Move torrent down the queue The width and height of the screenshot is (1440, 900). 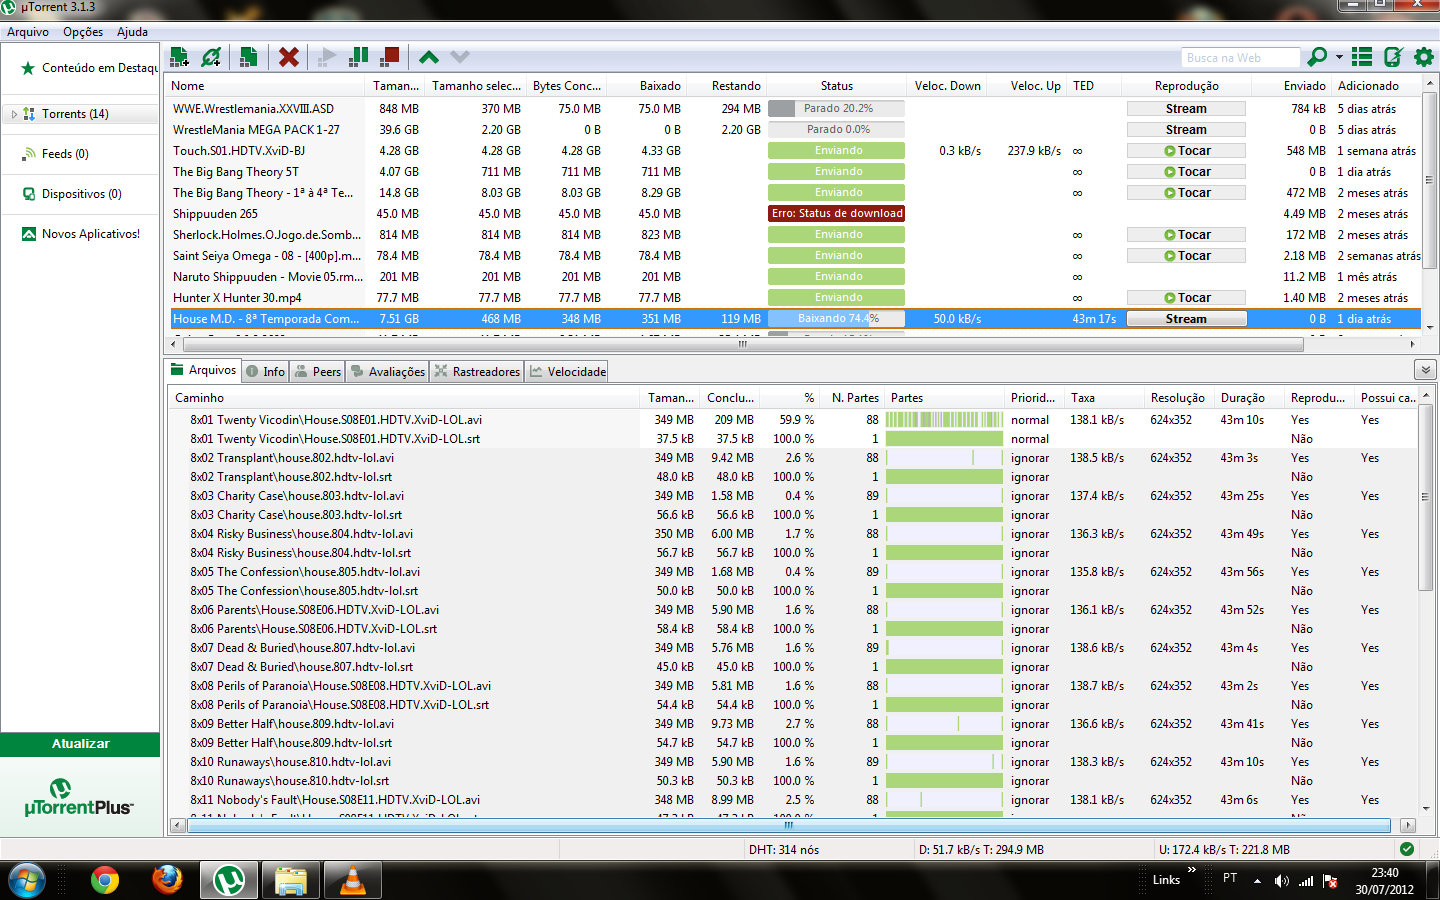click(x=460, y=57)
